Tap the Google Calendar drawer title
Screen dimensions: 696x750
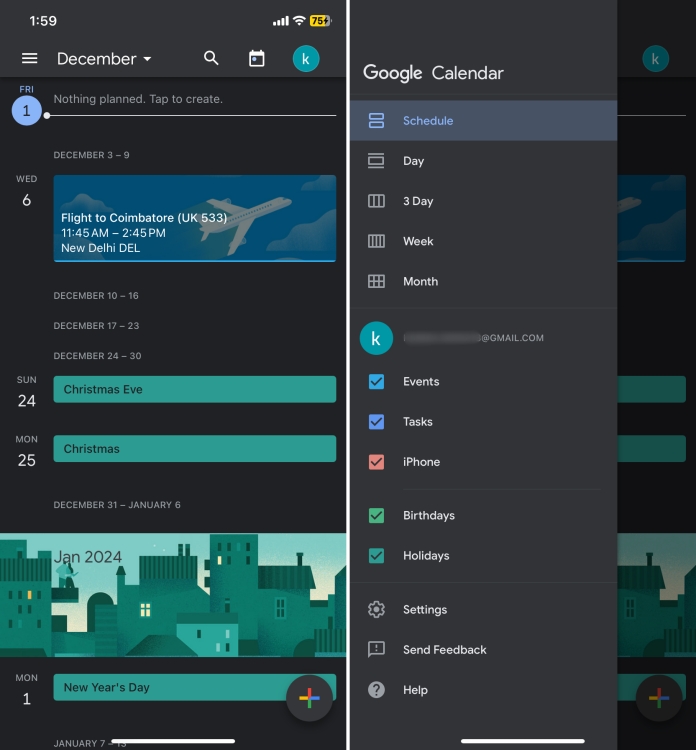coord(433,73)
